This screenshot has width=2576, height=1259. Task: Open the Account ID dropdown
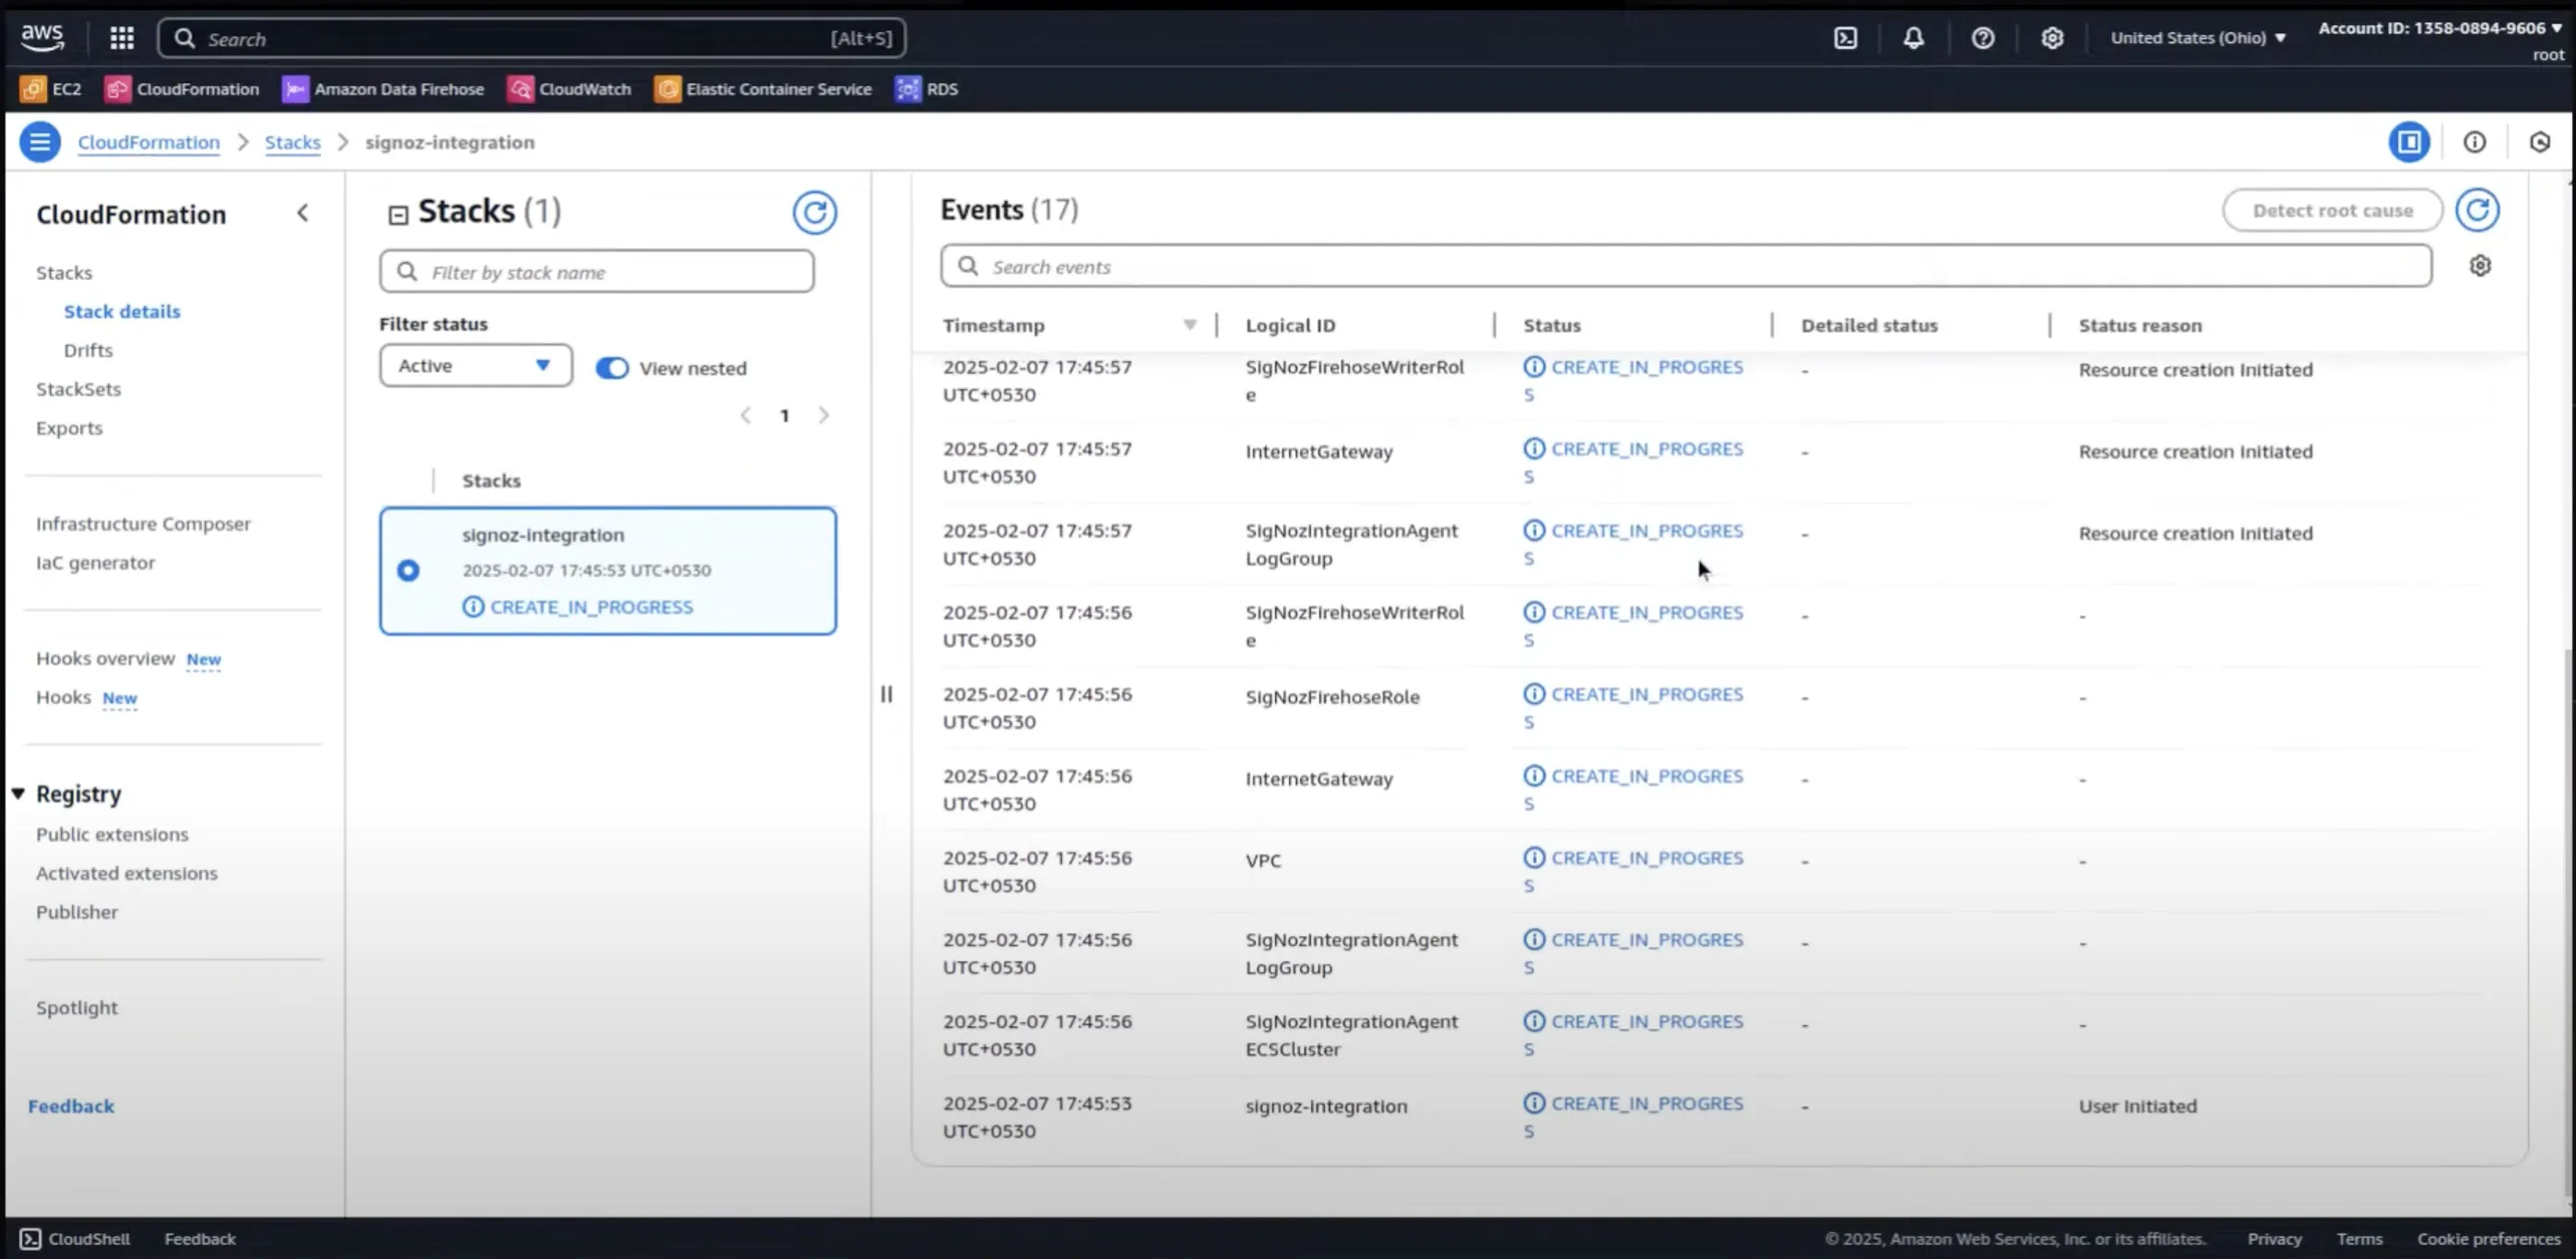(x=2440, y=28)
